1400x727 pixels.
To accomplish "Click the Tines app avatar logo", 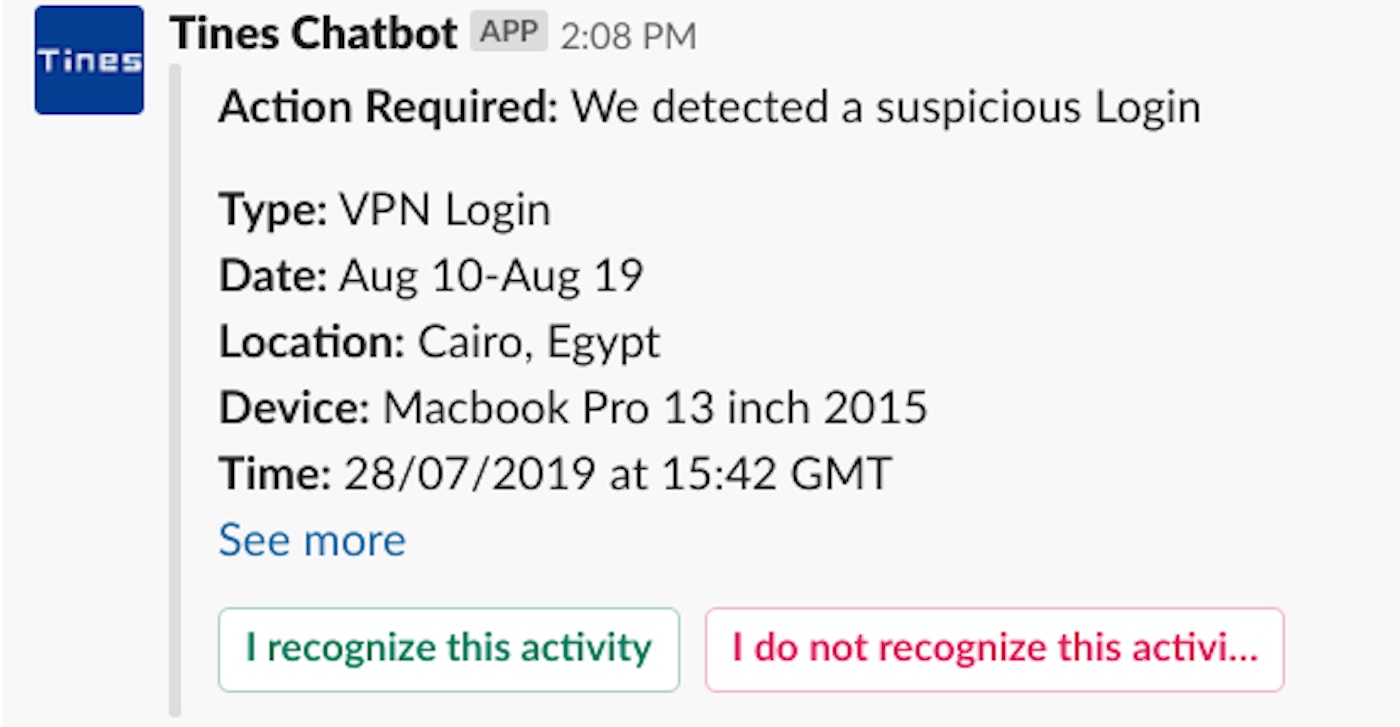I will (89, 61).
